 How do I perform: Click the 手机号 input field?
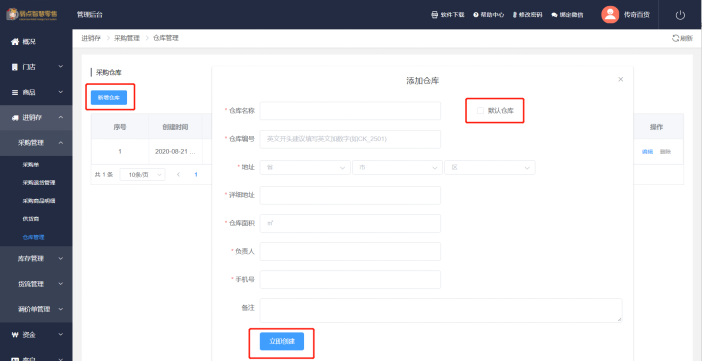(x=350, y=279)
